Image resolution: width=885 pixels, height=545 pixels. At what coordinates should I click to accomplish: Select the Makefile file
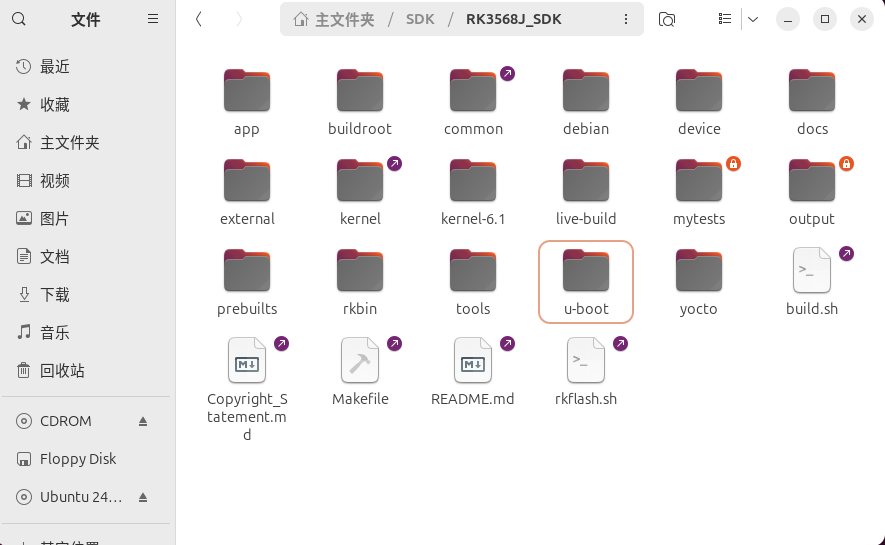coord(360,372)
